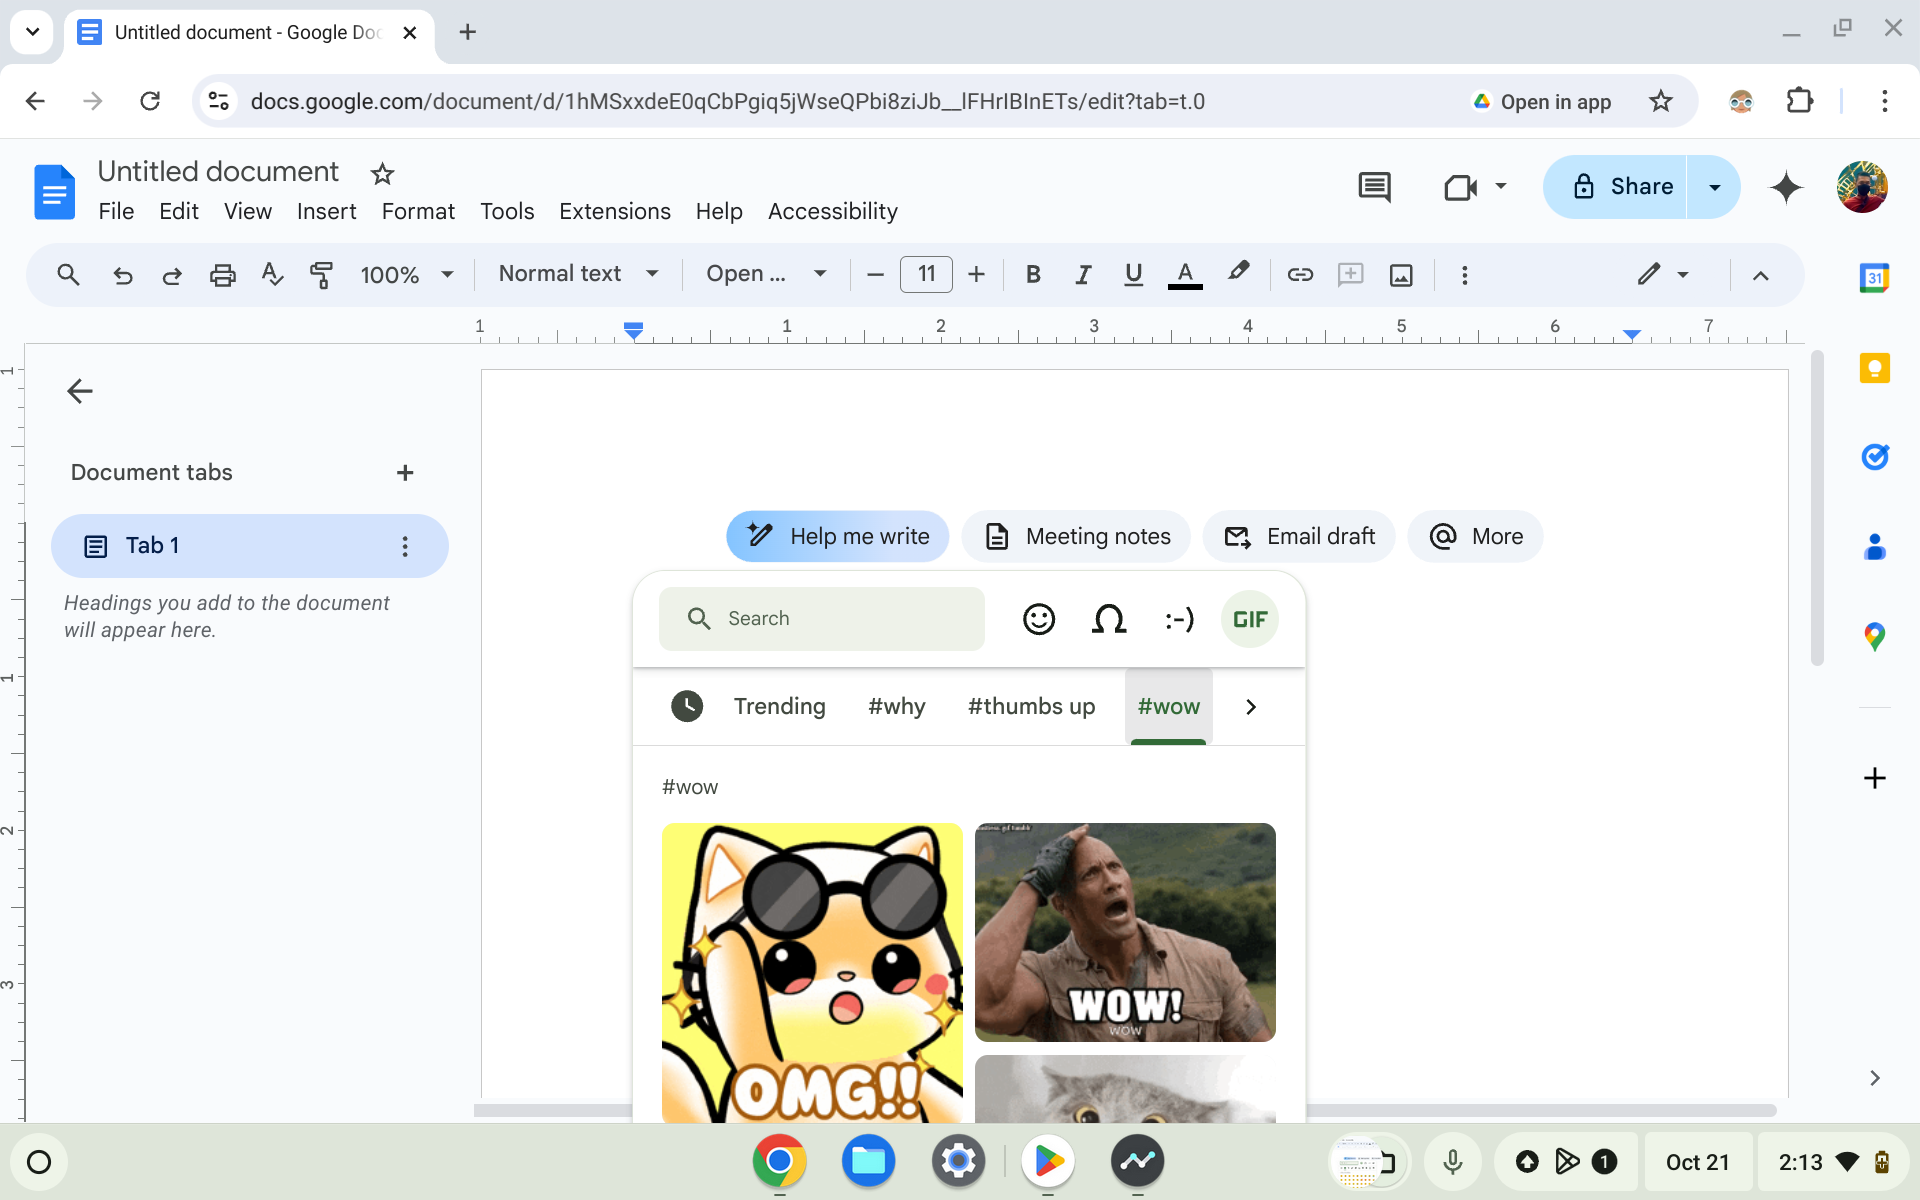
Task: Click the Insert image icon
Action: point(1400,274)
